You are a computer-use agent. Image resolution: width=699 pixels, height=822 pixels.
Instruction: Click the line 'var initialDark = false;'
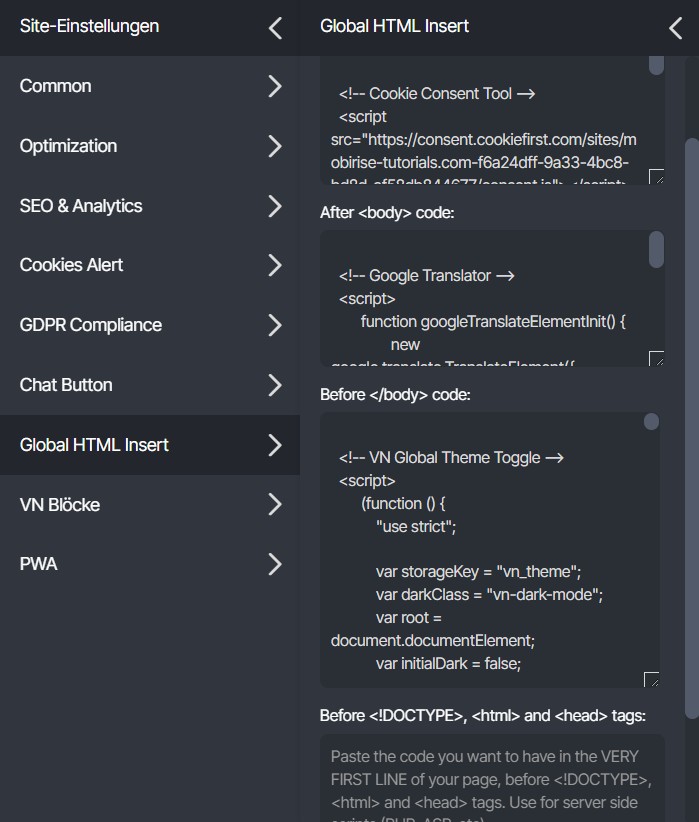(448, 664)
